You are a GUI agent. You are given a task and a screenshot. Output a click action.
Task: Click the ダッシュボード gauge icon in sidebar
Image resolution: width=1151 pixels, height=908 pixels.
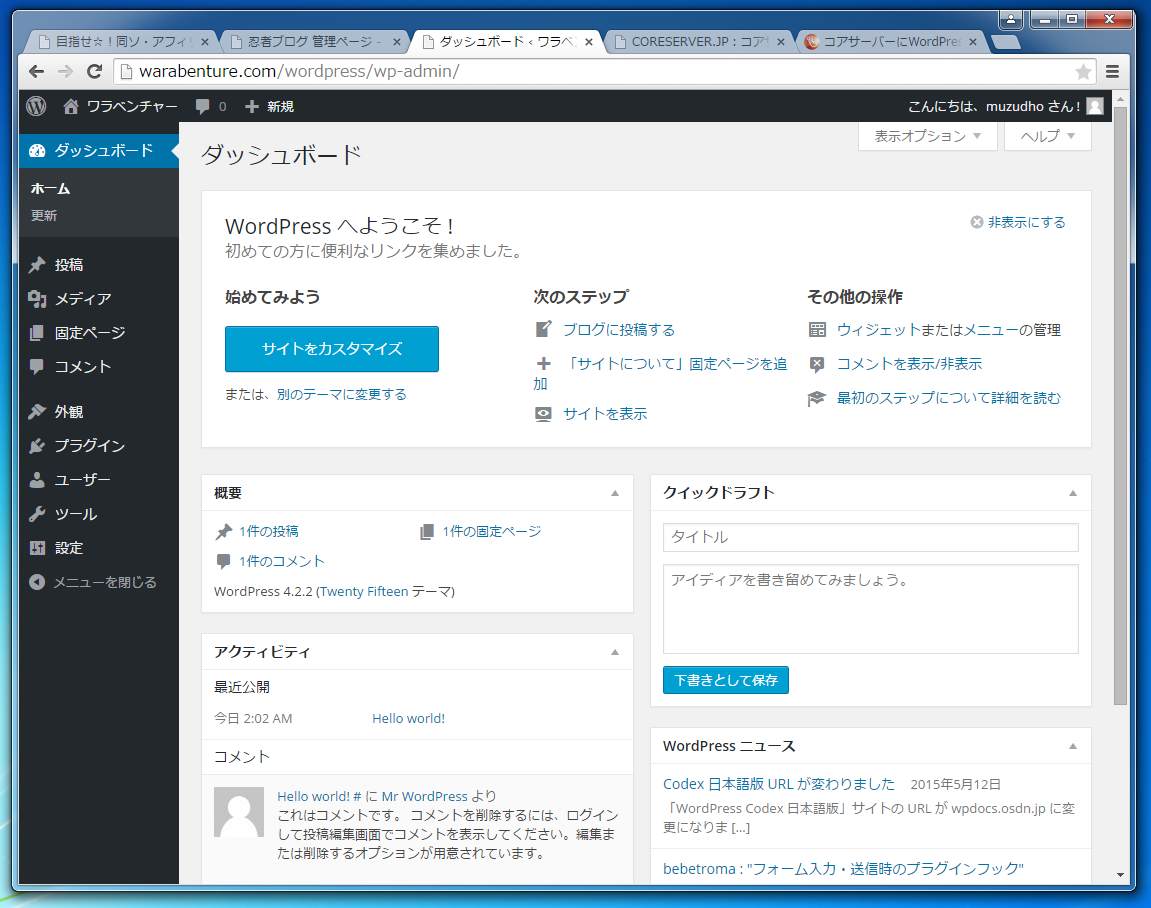click(x=37, y=151)
